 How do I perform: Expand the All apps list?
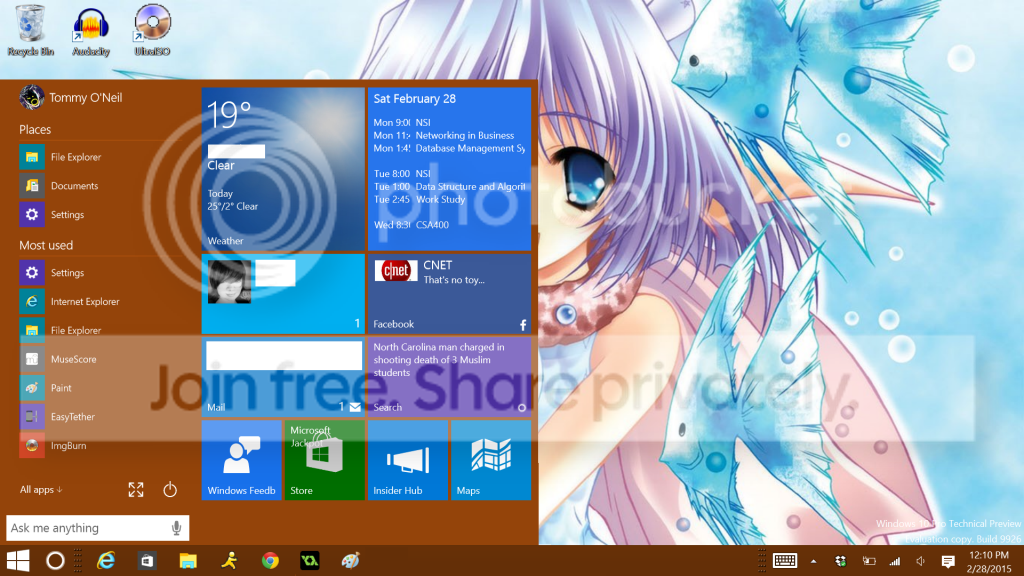click(41, 490)
